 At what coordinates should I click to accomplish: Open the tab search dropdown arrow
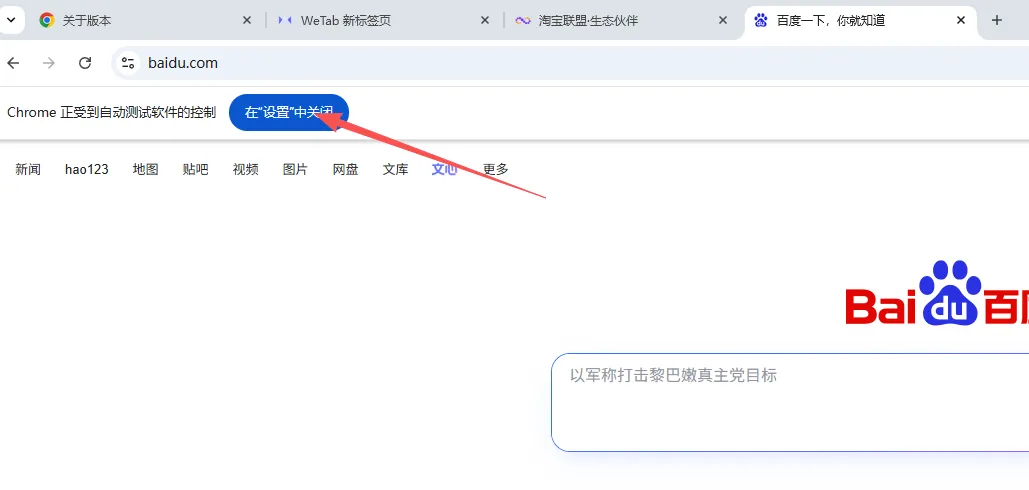11,20
